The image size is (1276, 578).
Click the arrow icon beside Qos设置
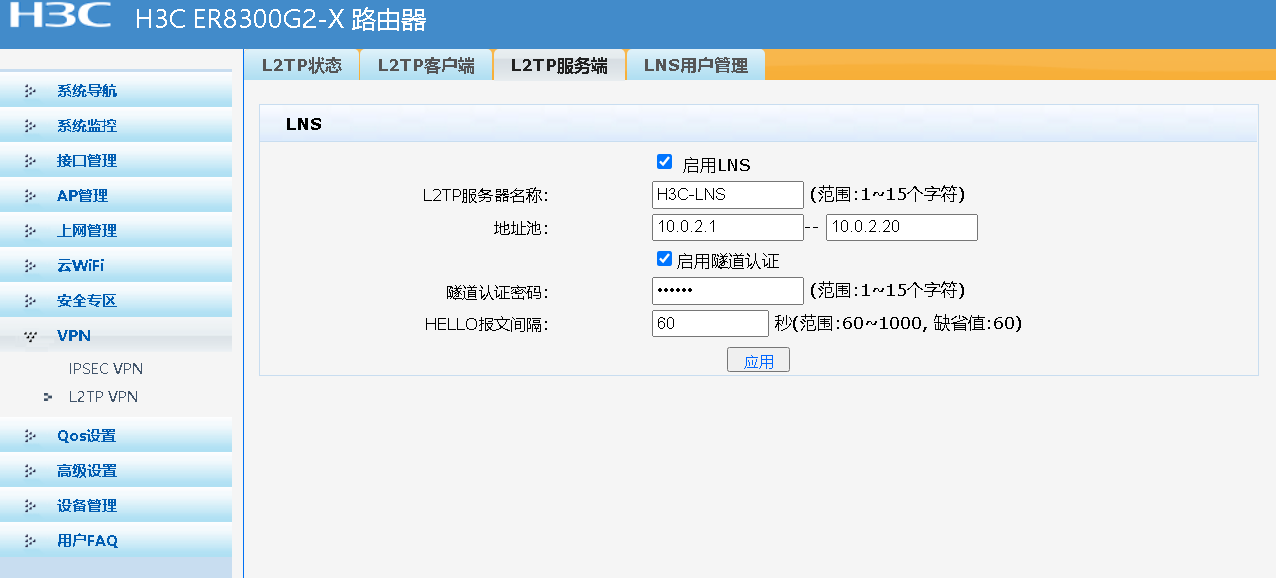click(x=31, y=436)
